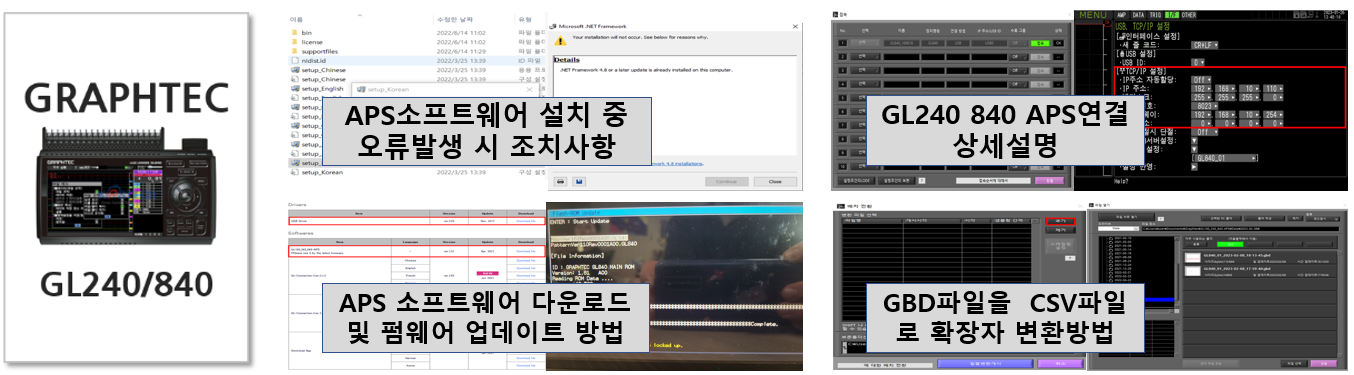Select the license folder icon

pos(293,43)
